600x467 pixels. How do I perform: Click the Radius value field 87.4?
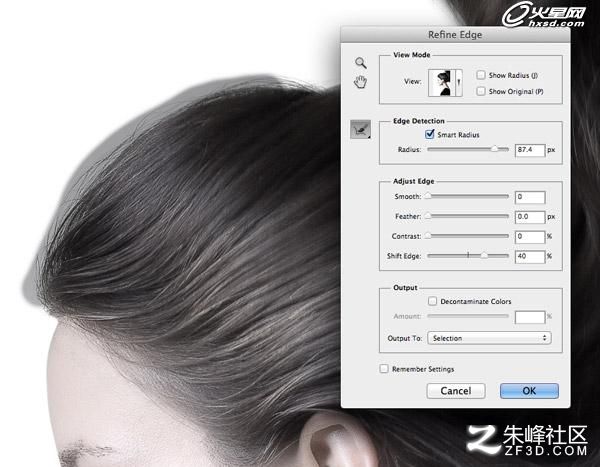(x=530, y=150)
